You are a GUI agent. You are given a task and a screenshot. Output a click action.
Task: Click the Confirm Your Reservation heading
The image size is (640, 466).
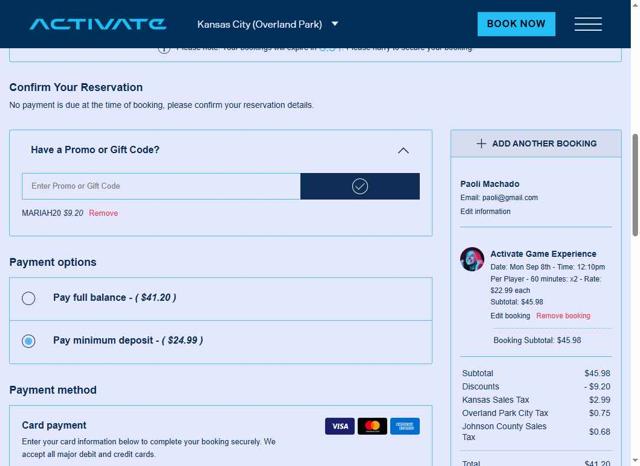[x=76, y=87]
